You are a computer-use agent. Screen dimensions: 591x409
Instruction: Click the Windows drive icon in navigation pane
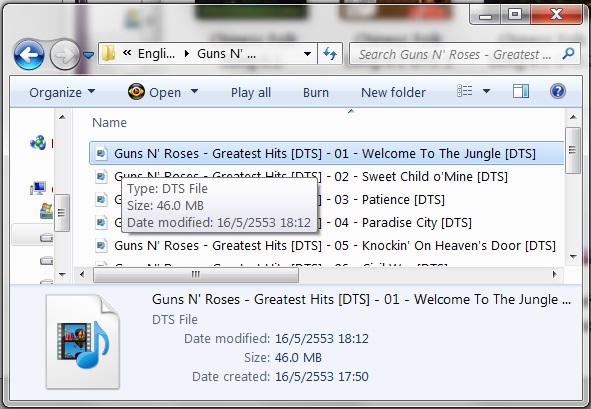(47, 210)
